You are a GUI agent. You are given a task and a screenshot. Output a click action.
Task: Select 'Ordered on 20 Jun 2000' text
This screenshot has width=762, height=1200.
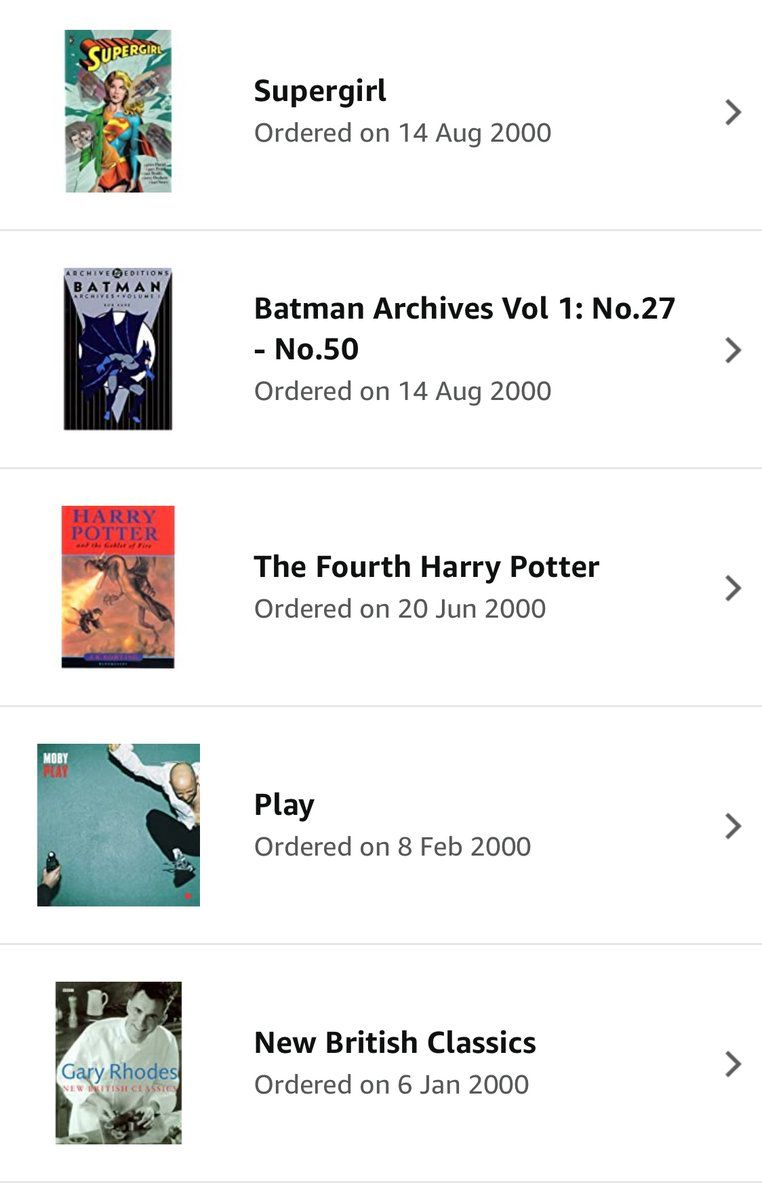click(x=400, y=609)
